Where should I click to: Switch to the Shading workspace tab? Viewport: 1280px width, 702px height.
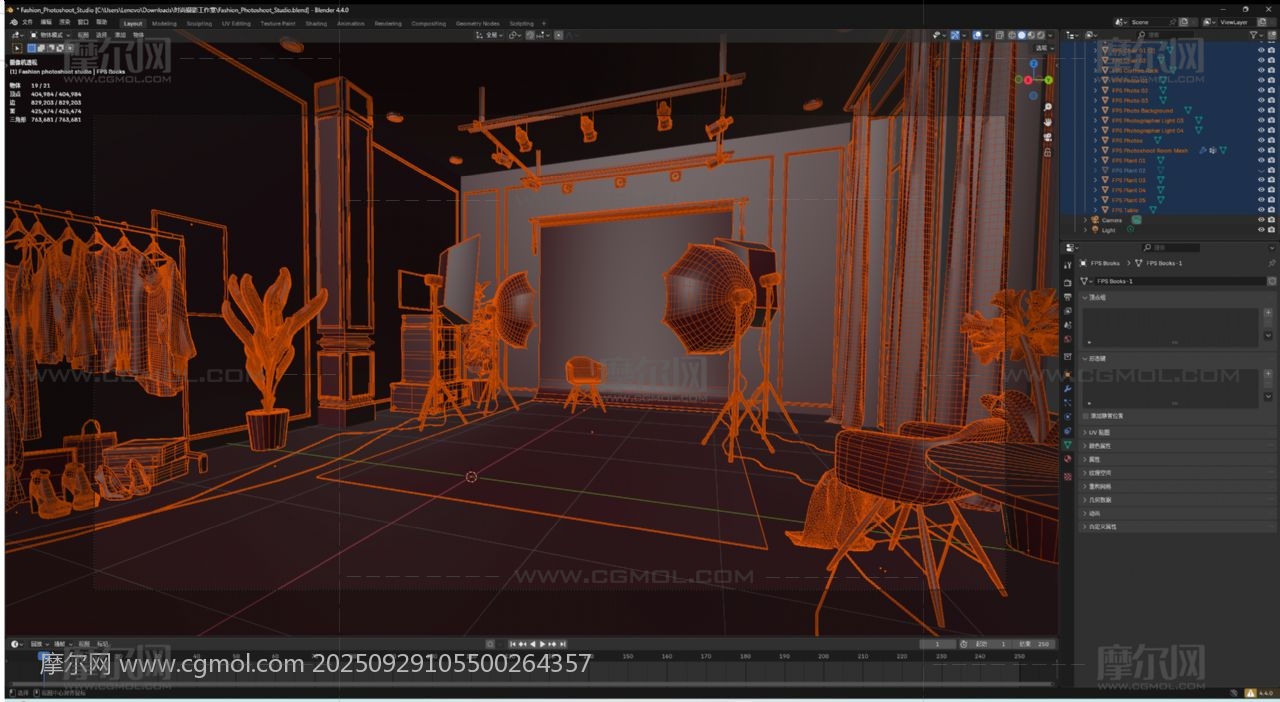pyautogui.click(x=316, y=23)
